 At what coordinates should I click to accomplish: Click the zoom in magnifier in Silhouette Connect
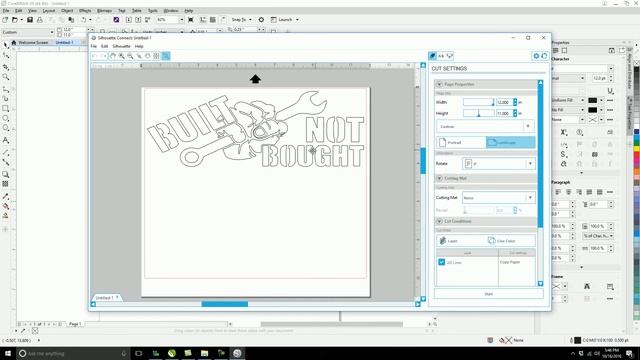(122, 56)
